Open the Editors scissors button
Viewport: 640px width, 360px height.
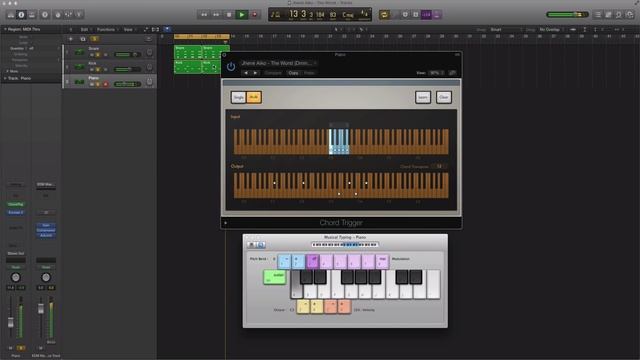[x=79, y=15]
